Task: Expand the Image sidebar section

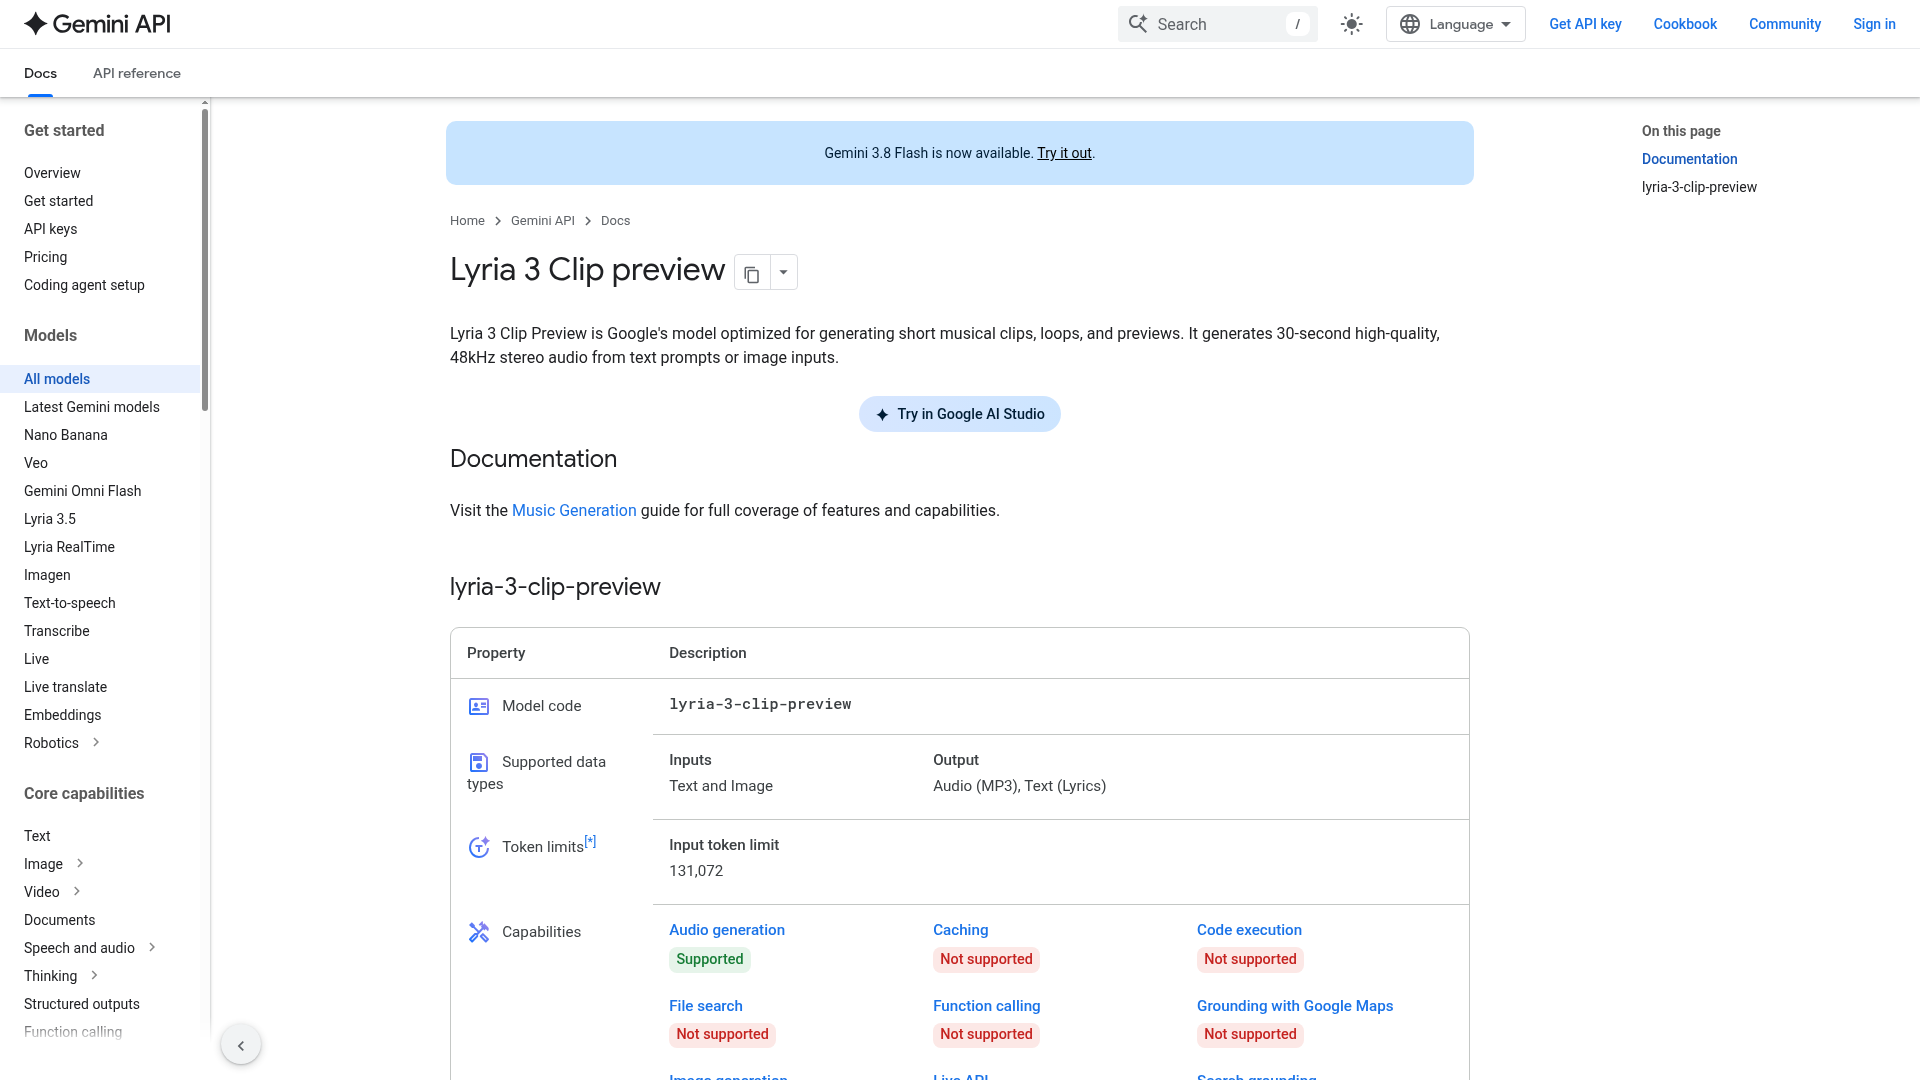Action: [x=80, y=863]
